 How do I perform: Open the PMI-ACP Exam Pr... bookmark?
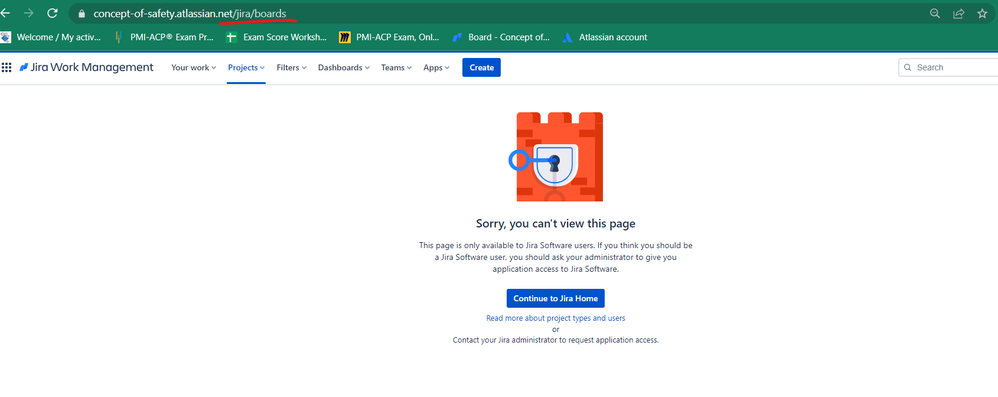click(164, 37)
